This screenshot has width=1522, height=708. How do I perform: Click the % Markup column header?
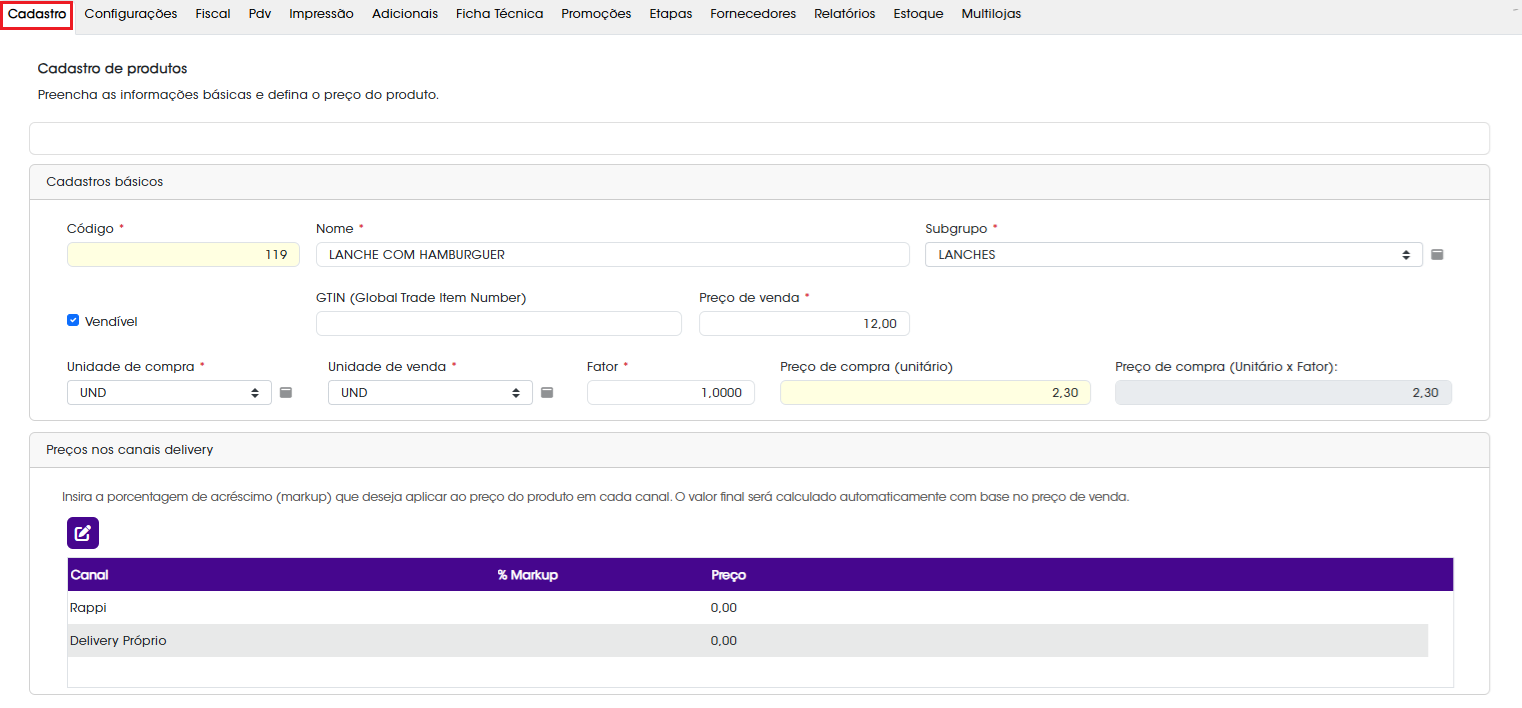(527, 575)
